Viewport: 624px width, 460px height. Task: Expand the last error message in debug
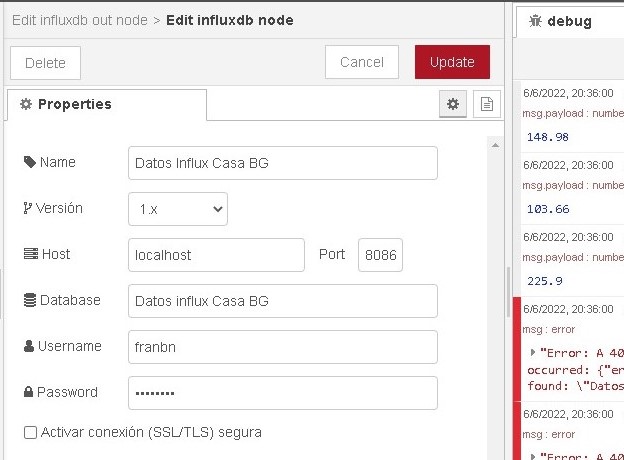[533, 456]
